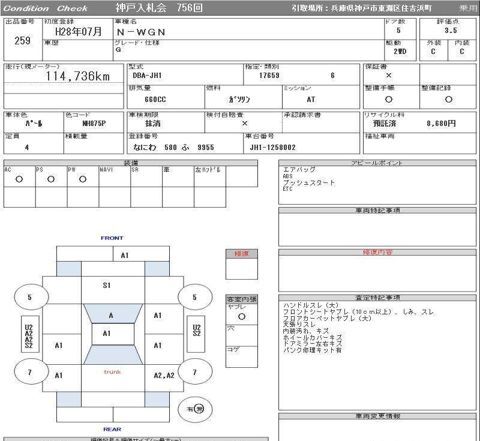Click the "Condition Check" header title
This screenshot has height=441, width=480.
[x=46, y=8]
